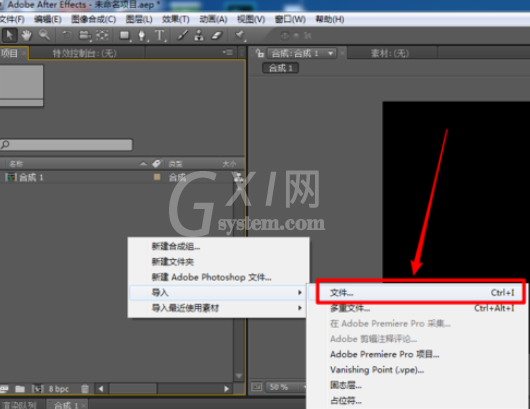Click the interpret footage icon at panel bottom
The image size is (530, 409).
click(x=4, y=389)
